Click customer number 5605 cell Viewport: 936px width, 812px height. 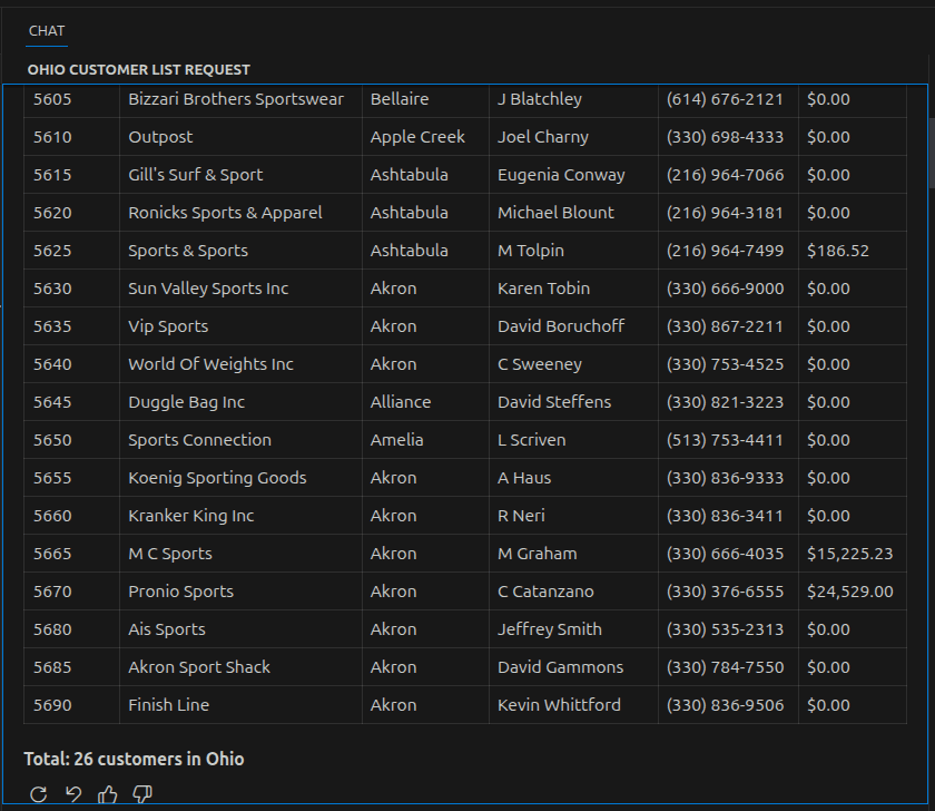pos(52,99)
